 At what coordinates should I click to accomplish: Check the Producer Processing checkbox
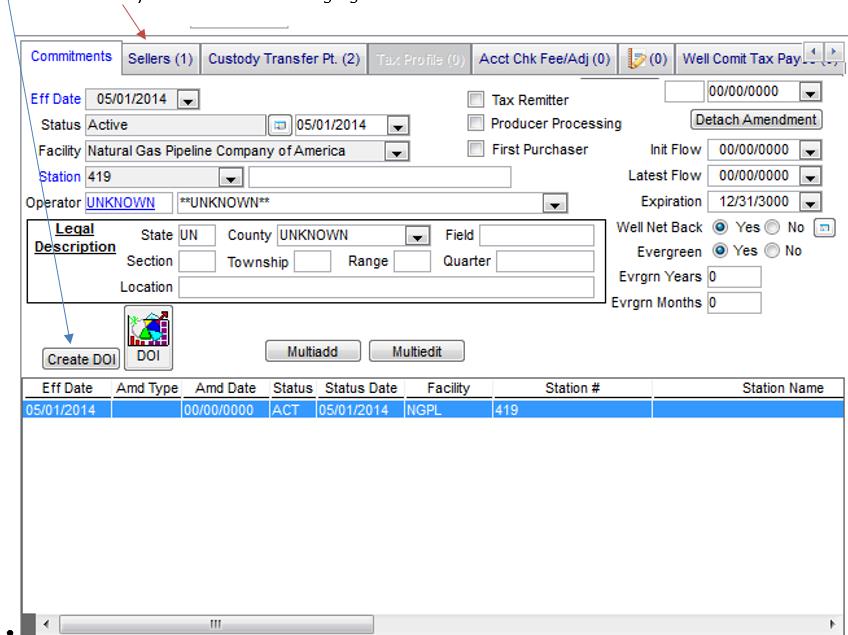point(477,124)
